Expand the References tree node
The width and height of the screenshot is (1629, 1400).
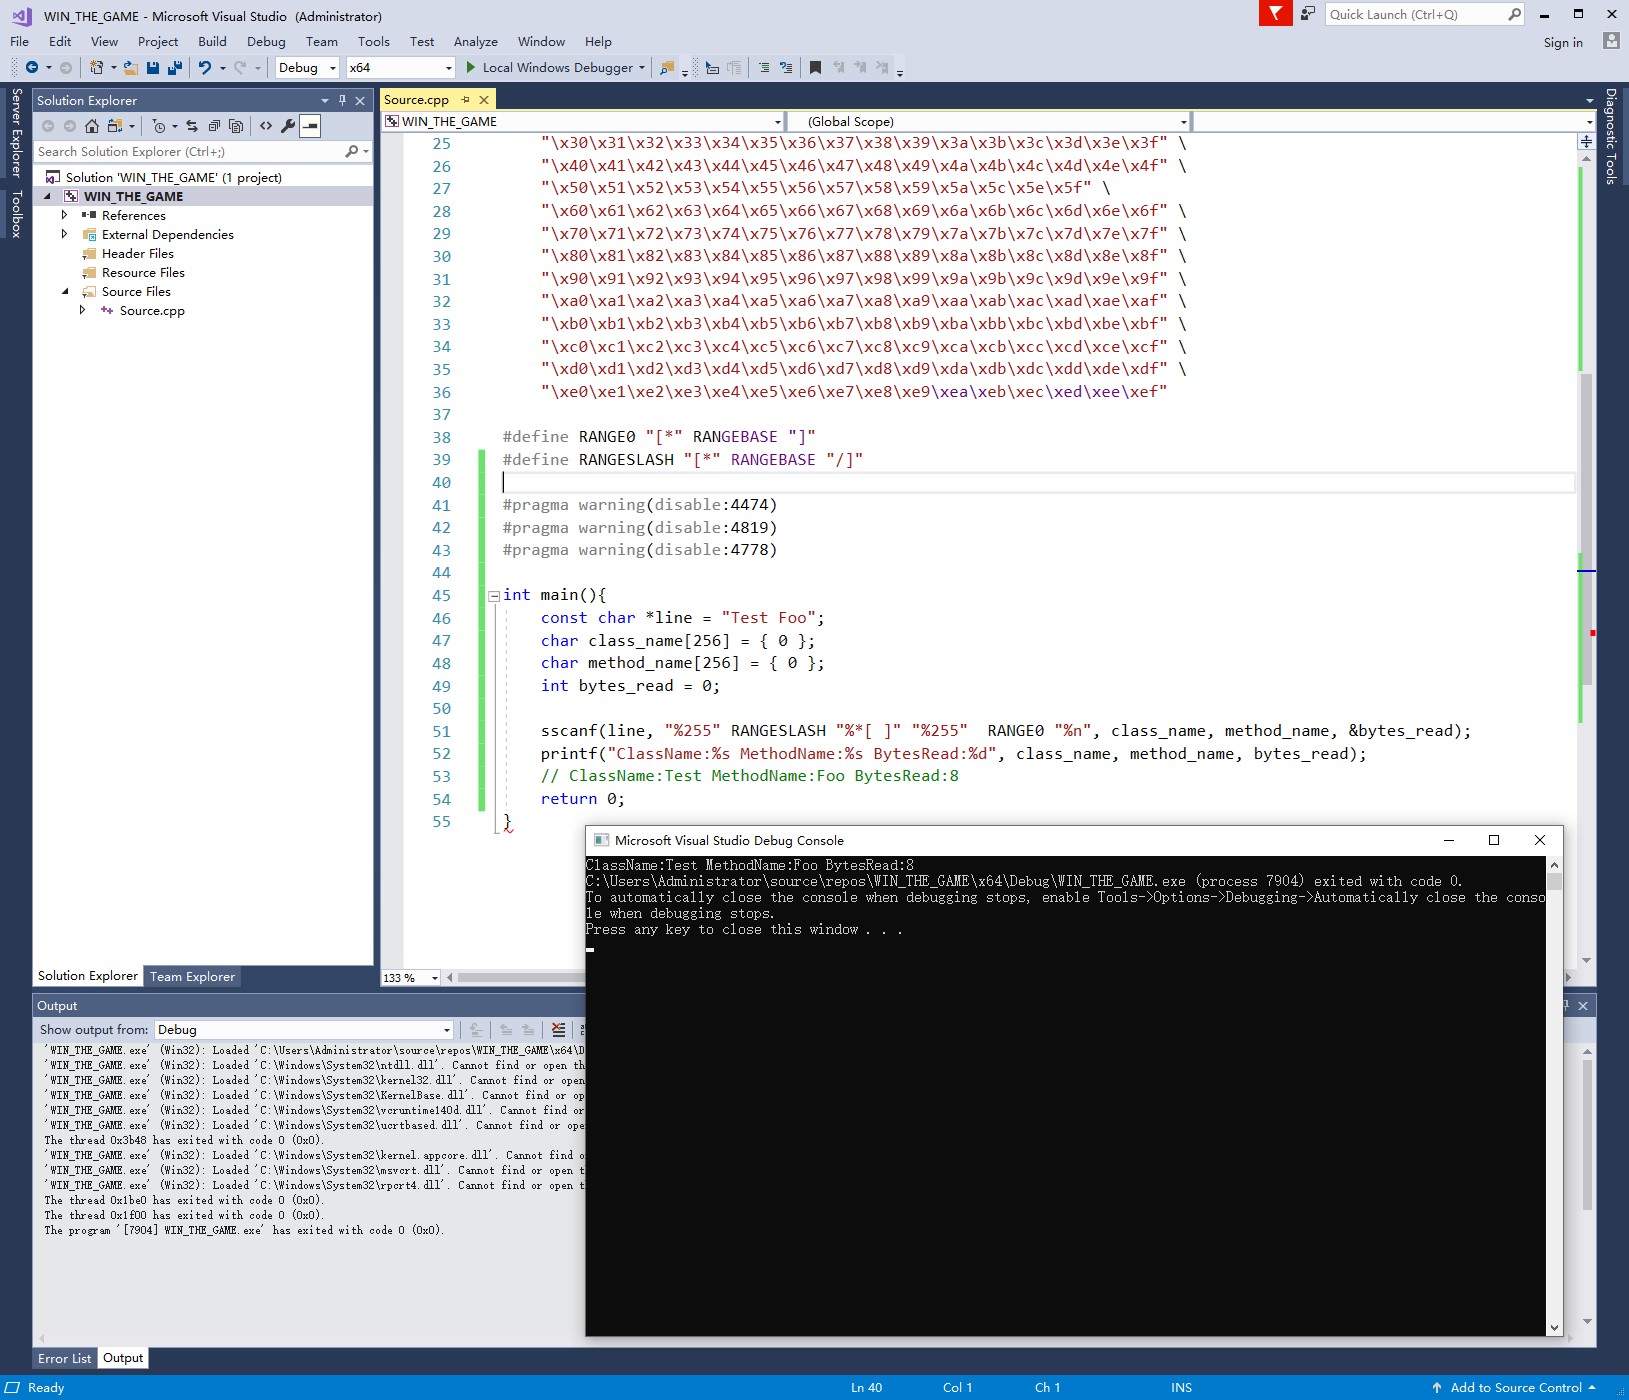point(65,215)
